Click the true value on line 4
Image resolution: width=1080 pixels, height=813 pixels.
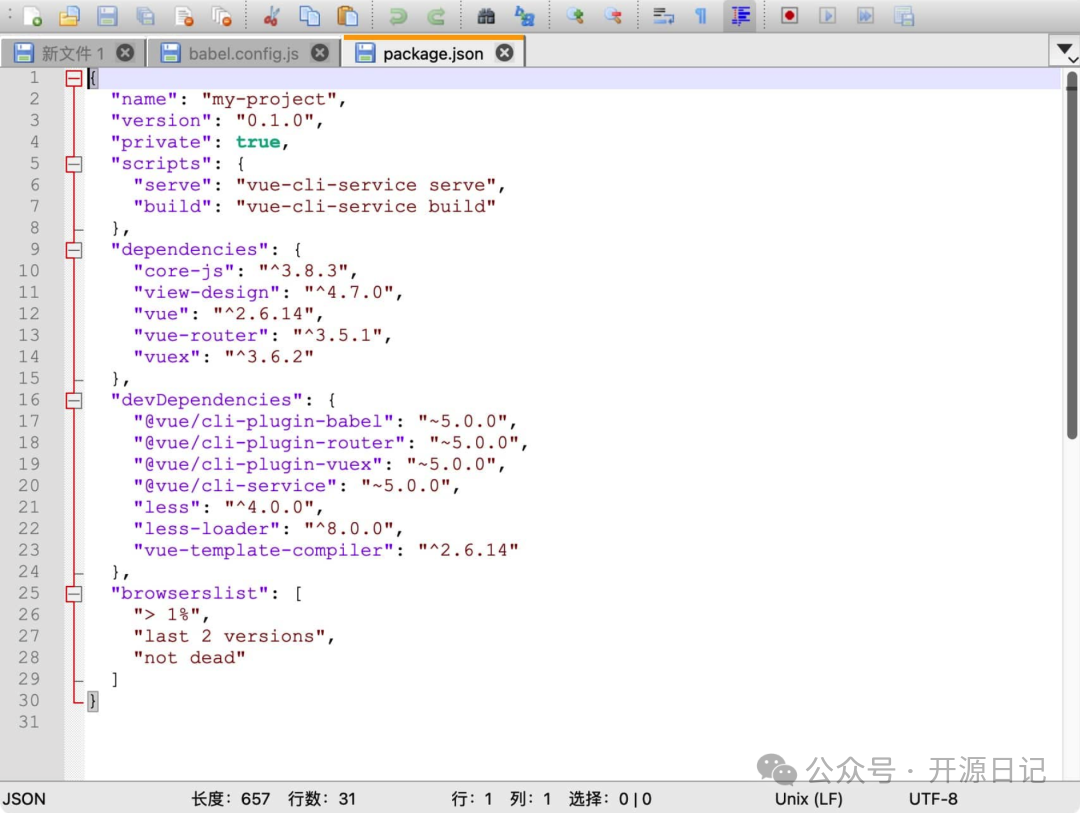coord(258,142)
